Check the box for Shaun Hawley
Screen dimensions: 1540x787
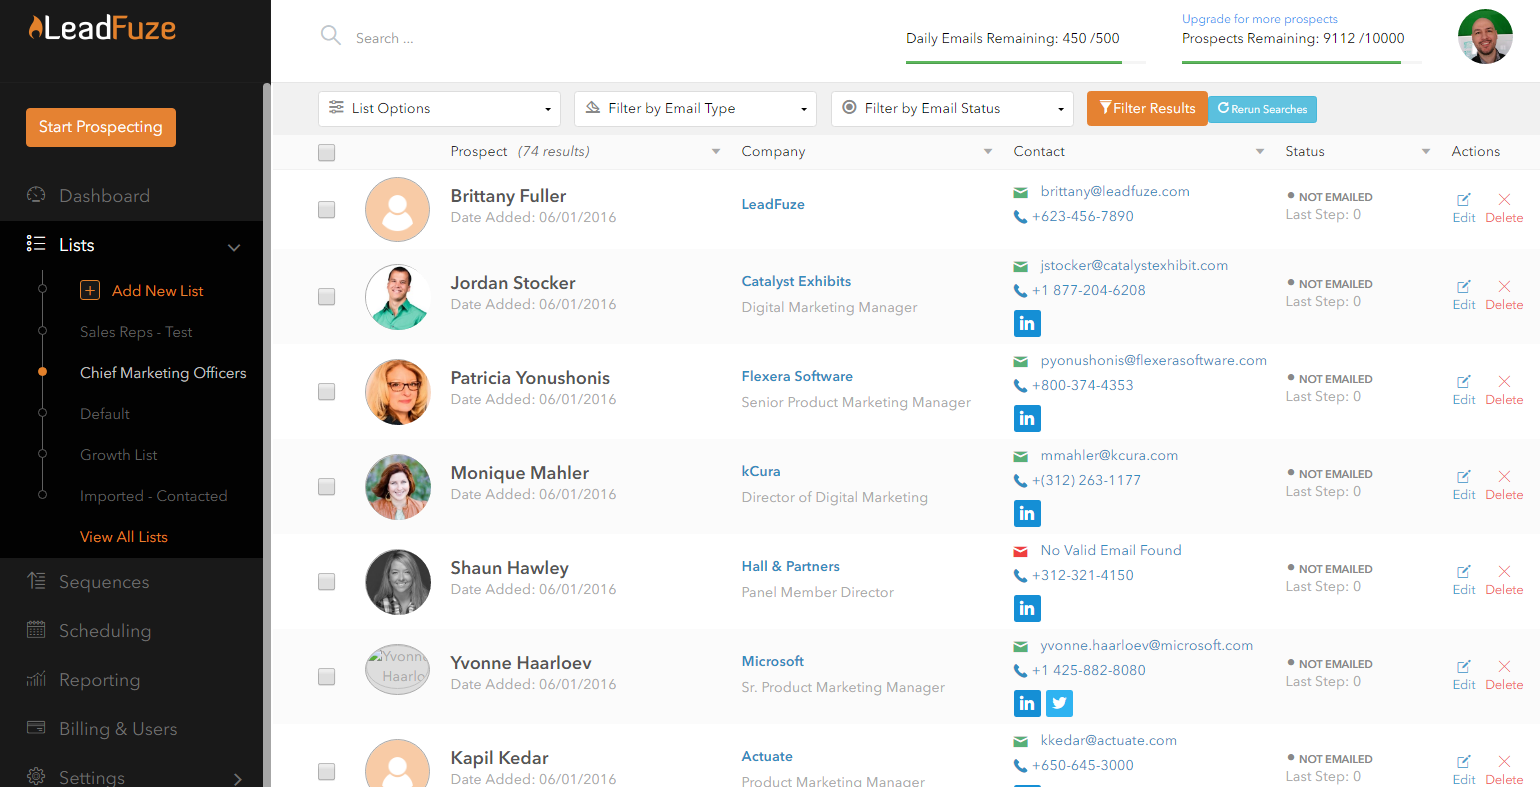326,581
